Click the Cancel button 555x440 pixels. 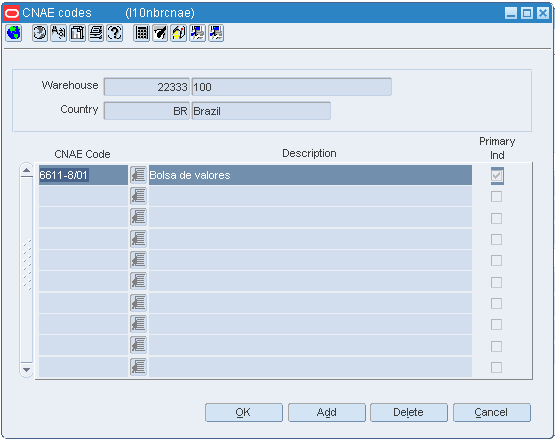(492, 412)
